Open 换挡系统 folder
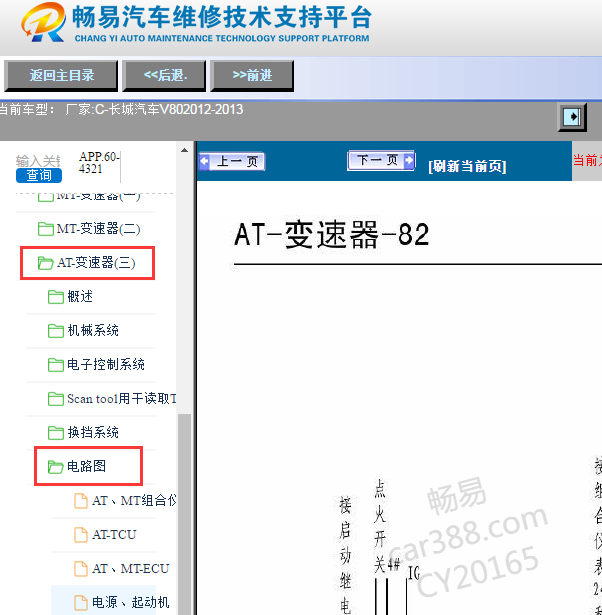Screen dimensions: 602x615 click(x=93, y=433)
